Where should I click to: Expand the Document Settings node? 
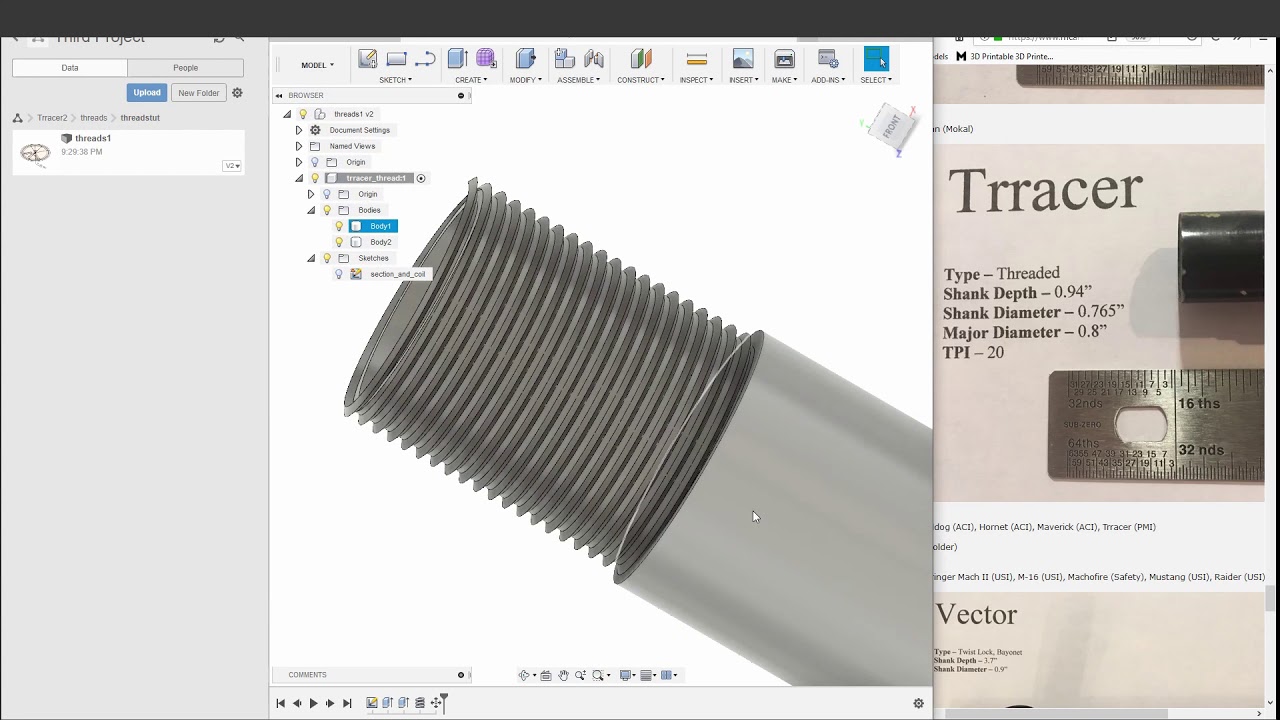click(299, 130)
